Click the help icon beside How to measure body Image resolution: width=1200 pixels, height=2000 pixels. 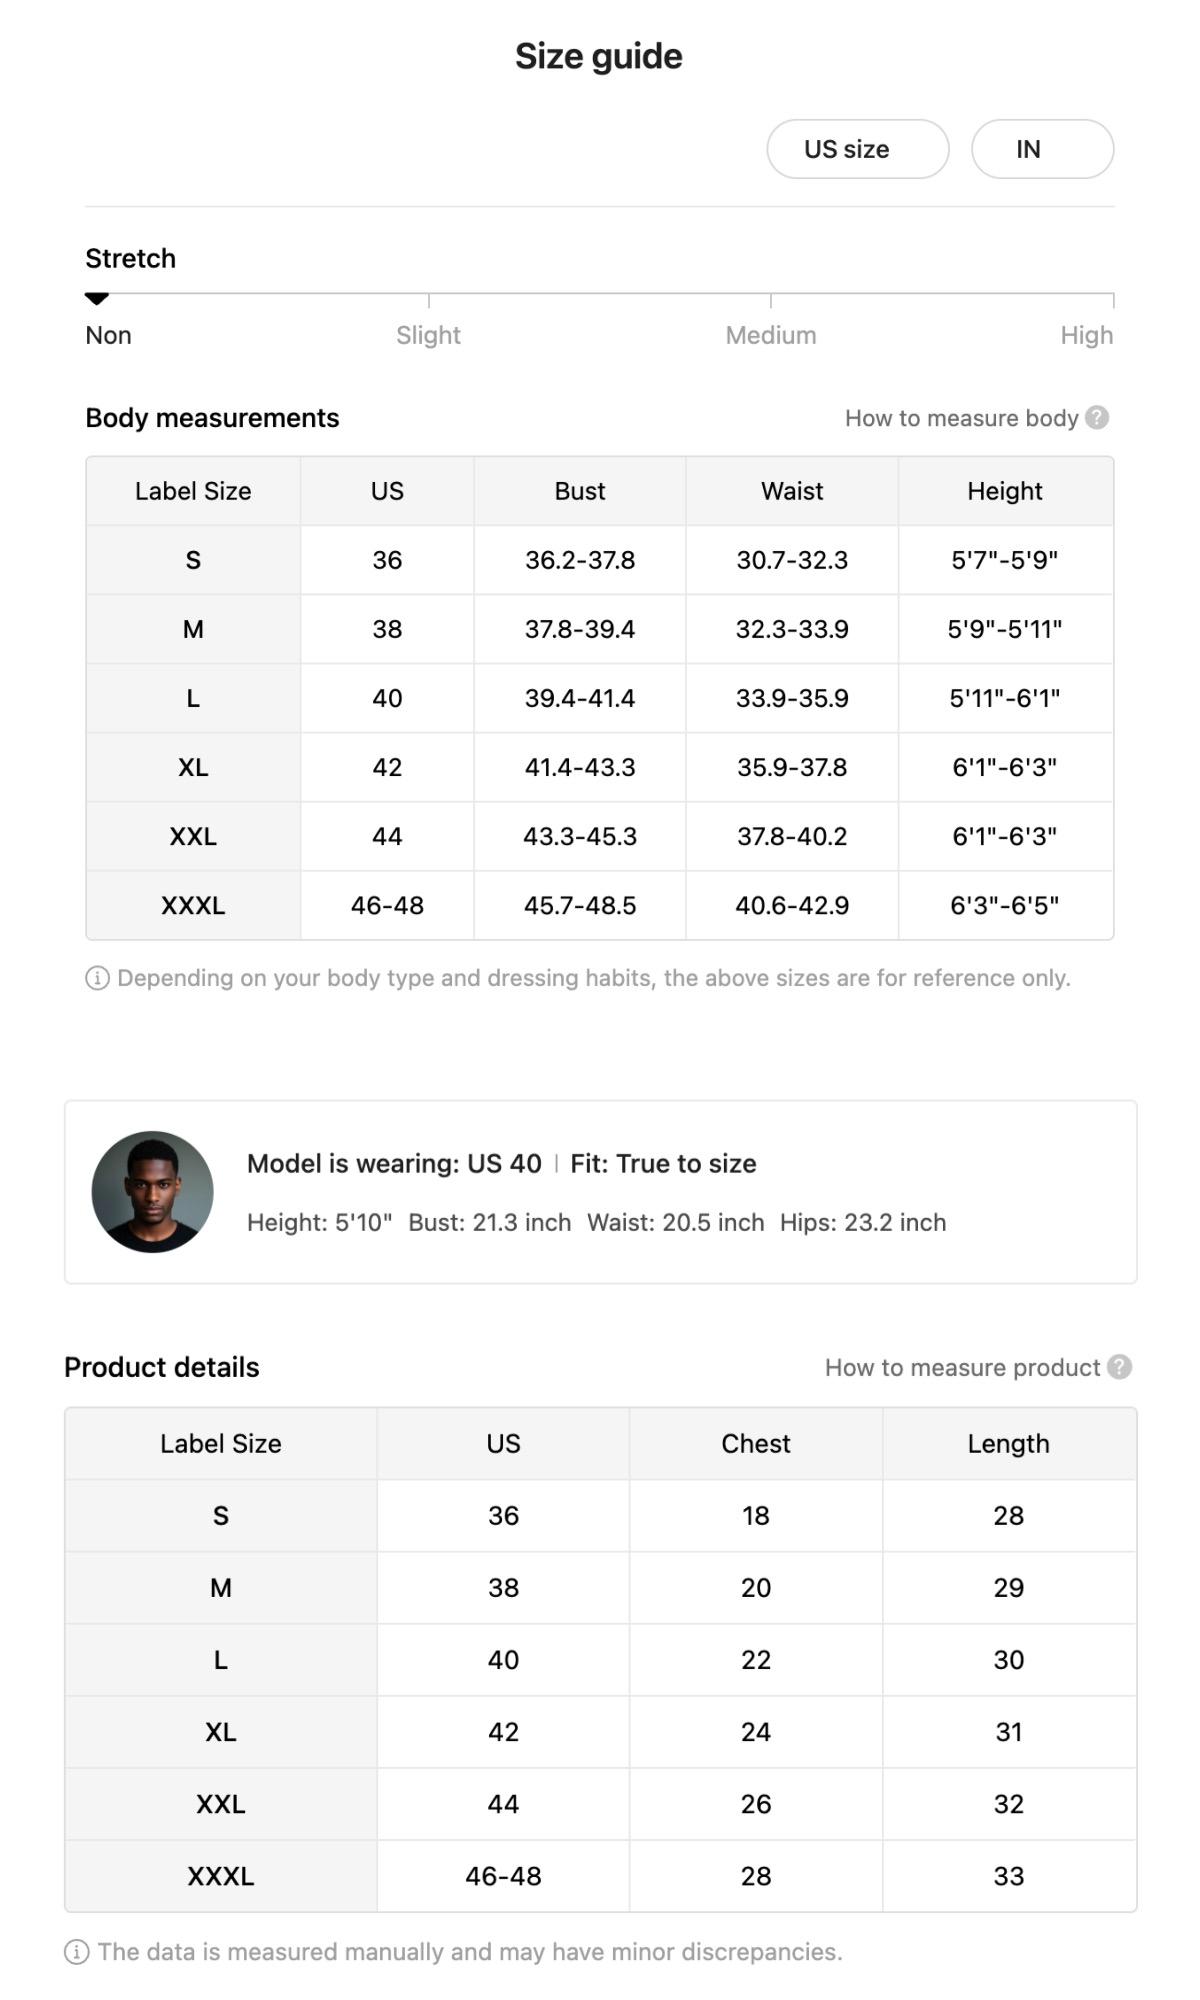pos(1097,418)
